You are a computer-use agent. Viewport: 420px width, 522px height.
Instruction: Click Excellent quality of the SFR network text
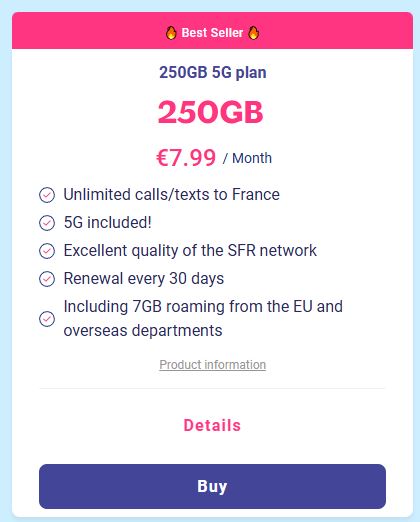pyautogui.click(x=190, y=251)
